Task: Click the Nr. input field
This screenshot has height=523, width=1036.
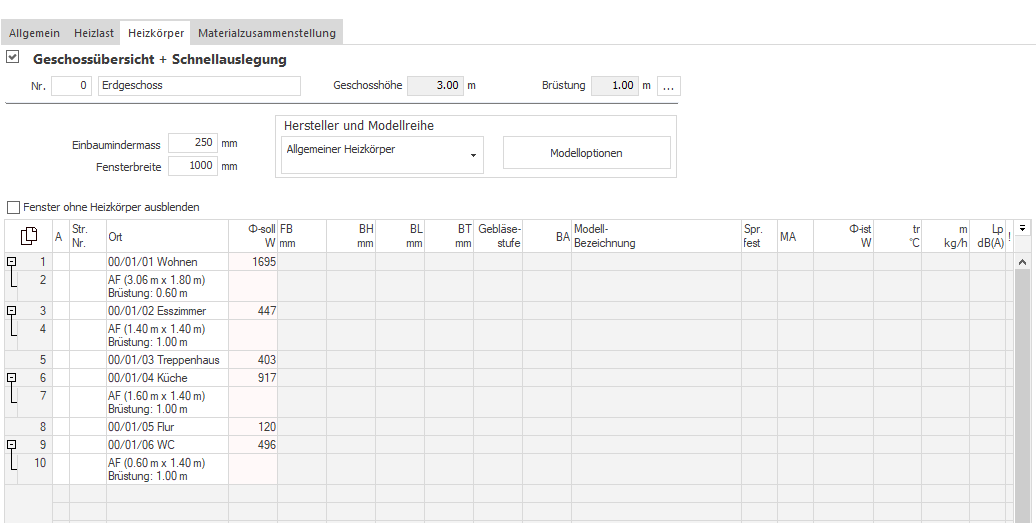Action: 71,86
